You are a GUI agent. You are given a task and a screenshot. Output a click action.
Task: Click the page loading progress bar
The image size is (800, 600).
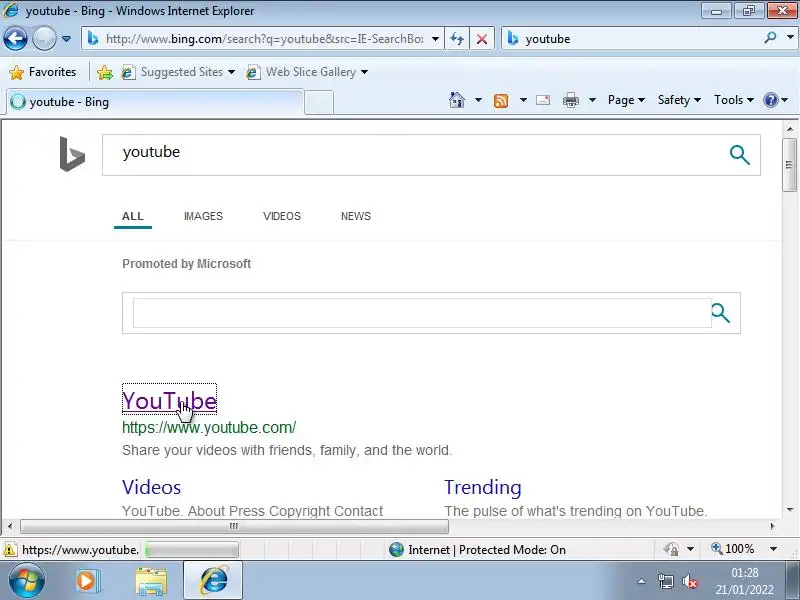pos(192,549)
